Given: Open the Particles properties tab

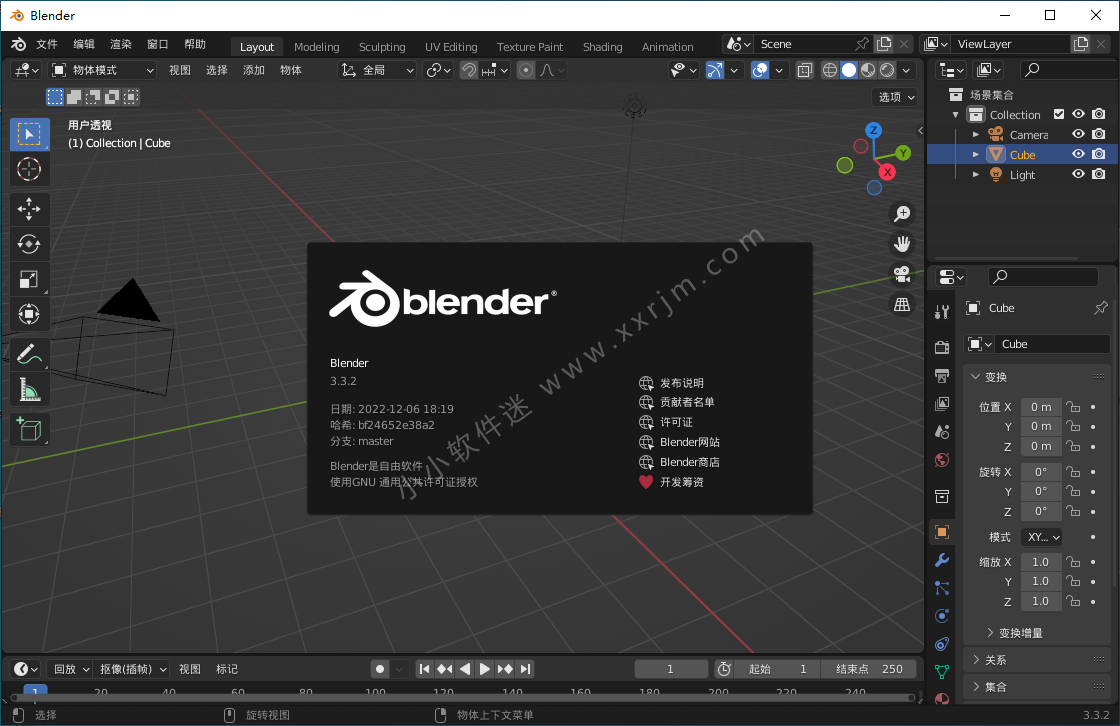Looking at the screenshot, I should click(x=942, y=588).
